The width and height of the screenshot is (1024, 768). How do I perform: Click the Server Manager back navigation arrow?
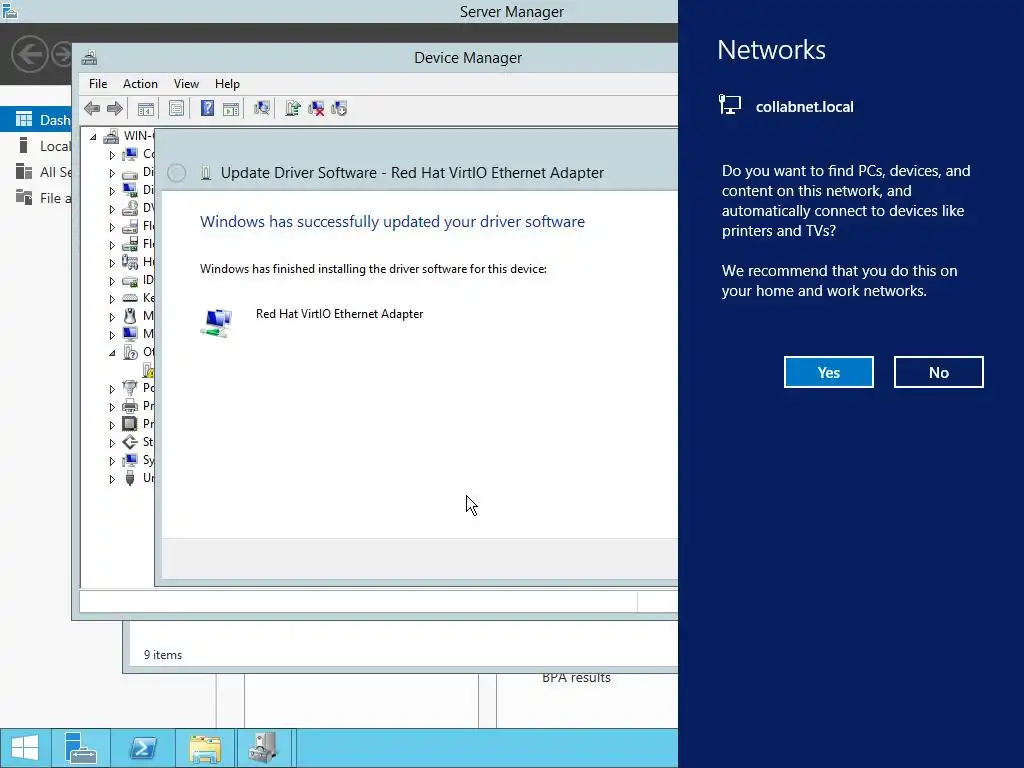point(29,54)
